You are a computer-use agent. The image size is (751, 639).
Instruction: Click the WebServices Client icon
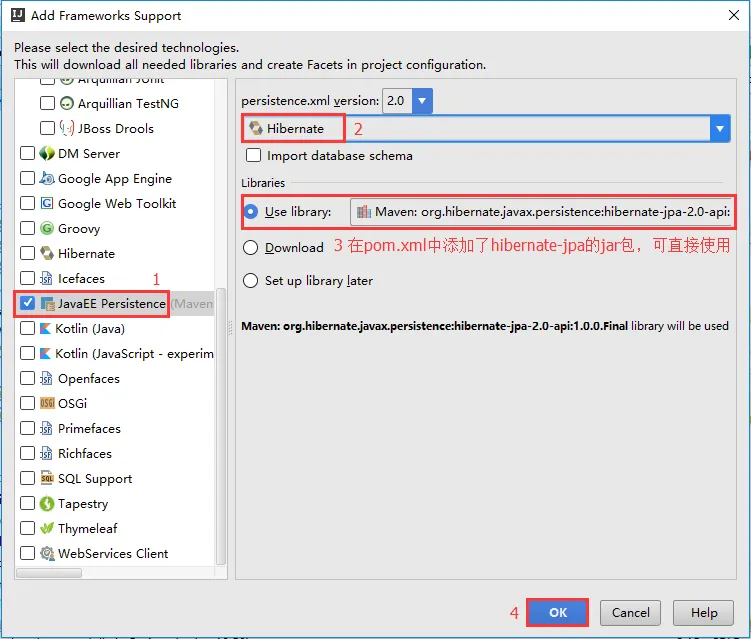(x=47, y=553)
